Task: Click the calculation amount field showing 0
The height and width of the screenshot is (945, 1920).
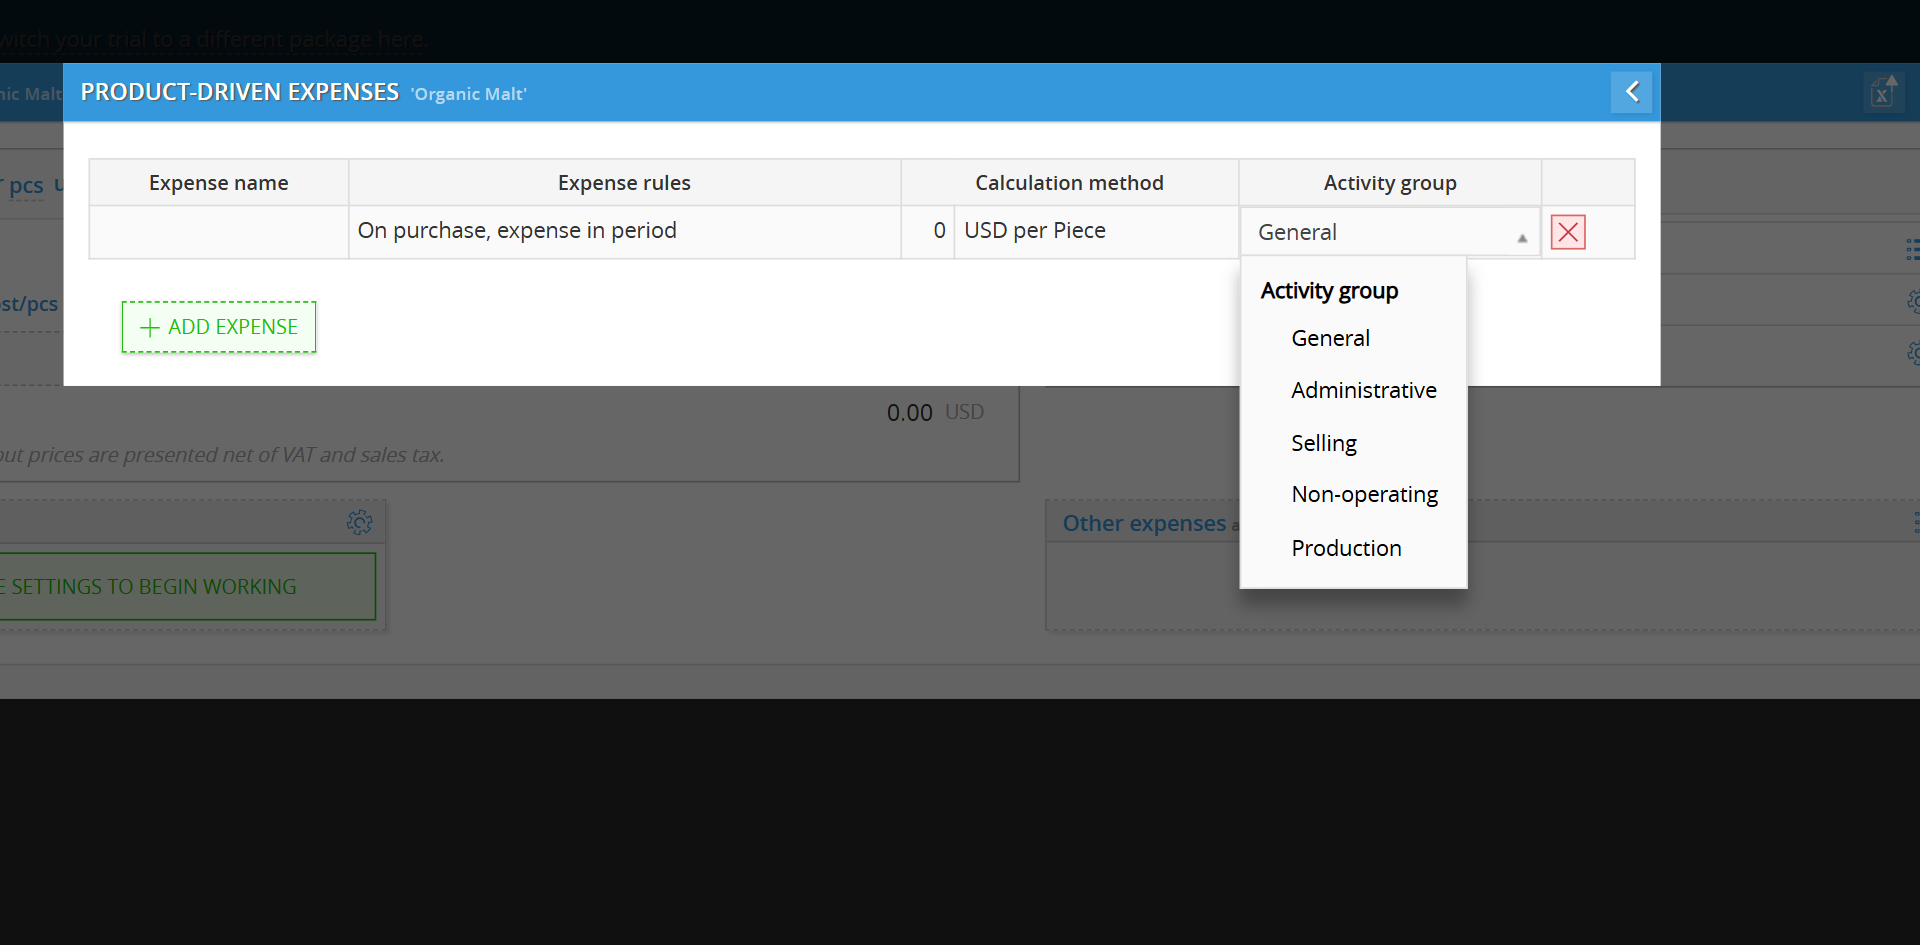Action: coord(927,231)
